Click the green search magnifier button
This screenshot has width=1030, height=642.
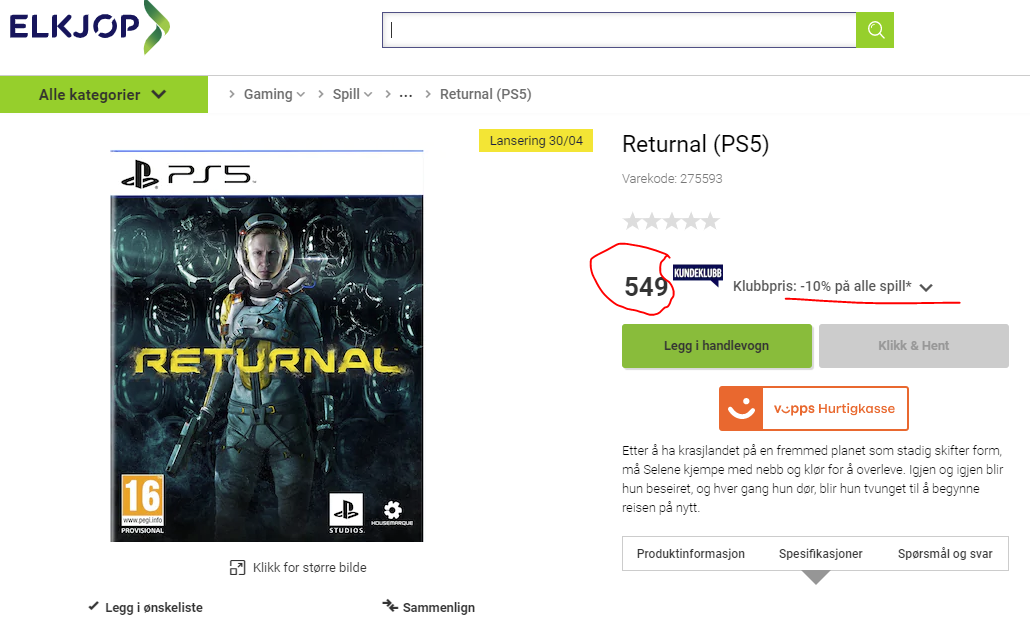[x=875, y=30]
